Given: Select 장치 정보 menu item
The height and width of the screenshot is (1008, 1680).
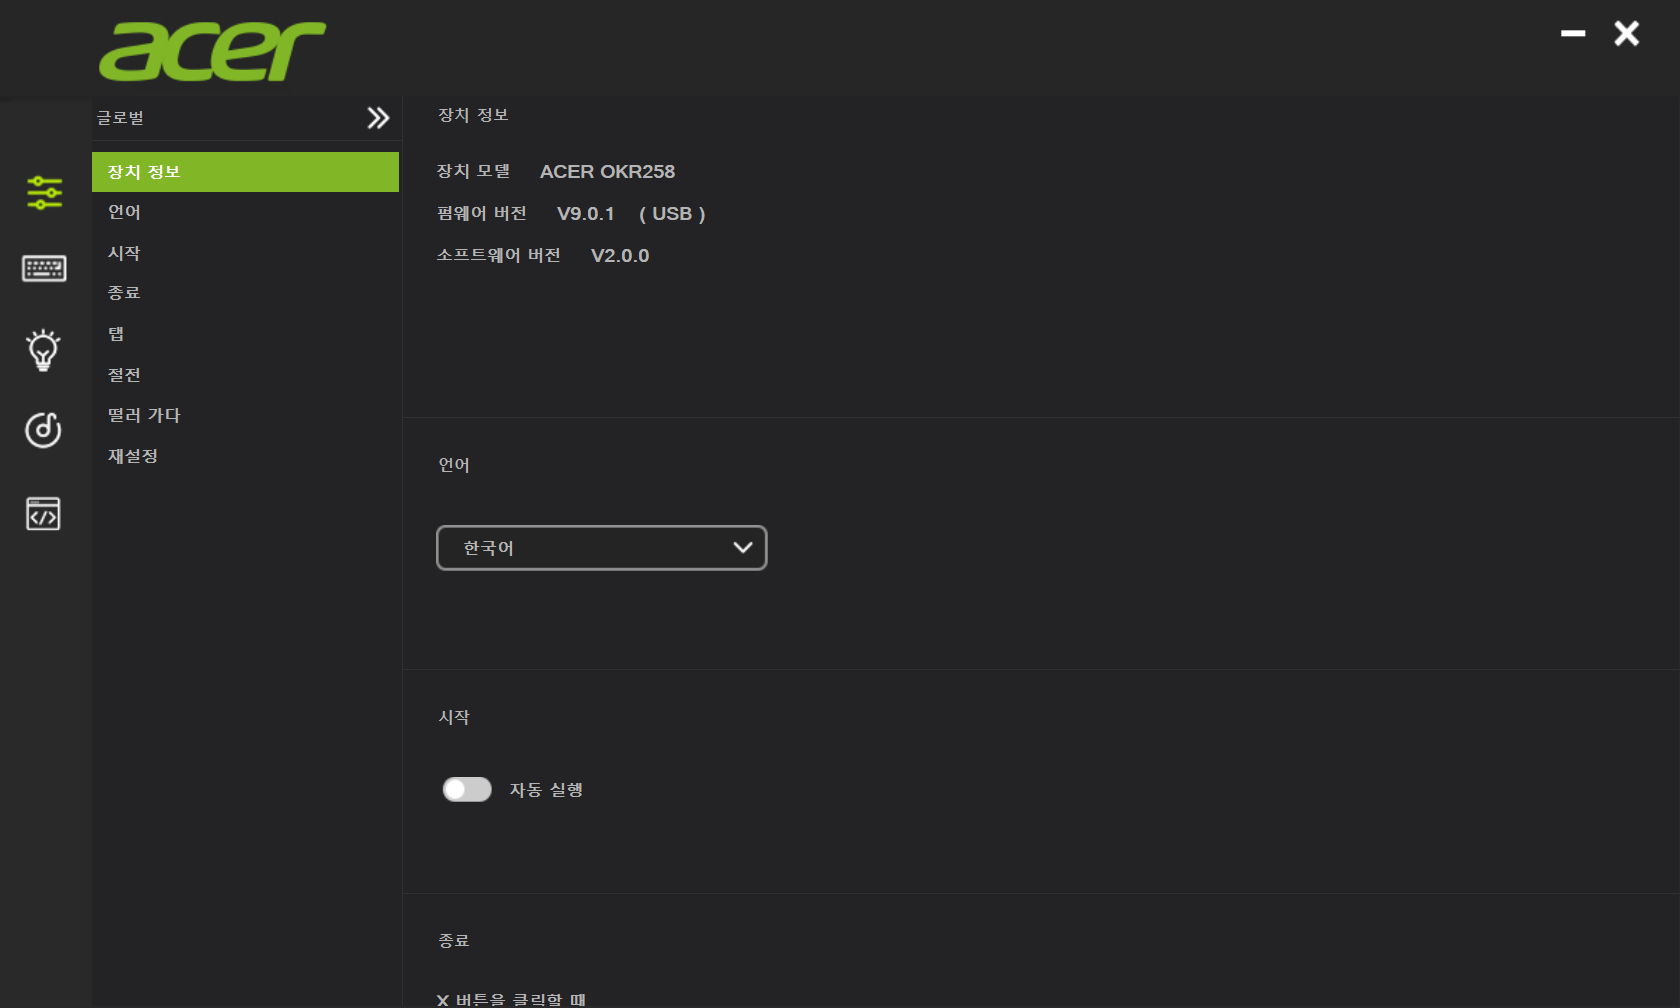Looking at the screenshot, I should tap(245, 172).
